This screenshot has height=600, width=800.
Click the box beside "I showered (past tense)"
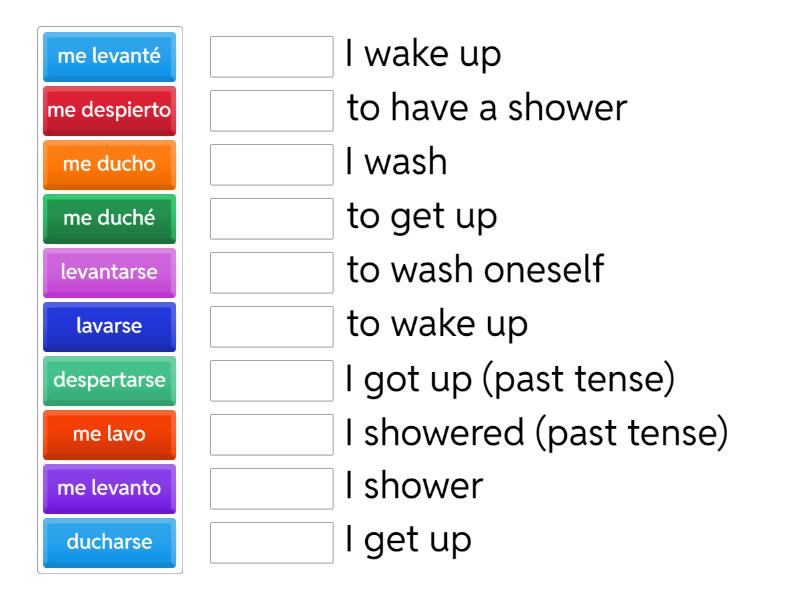pos(272,435)
